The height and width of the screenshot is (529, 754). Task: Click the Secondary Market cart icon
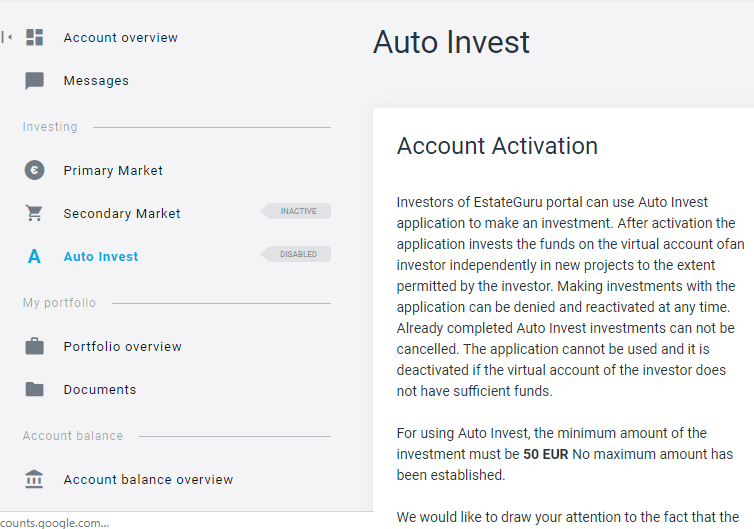[x=35, y=213]
